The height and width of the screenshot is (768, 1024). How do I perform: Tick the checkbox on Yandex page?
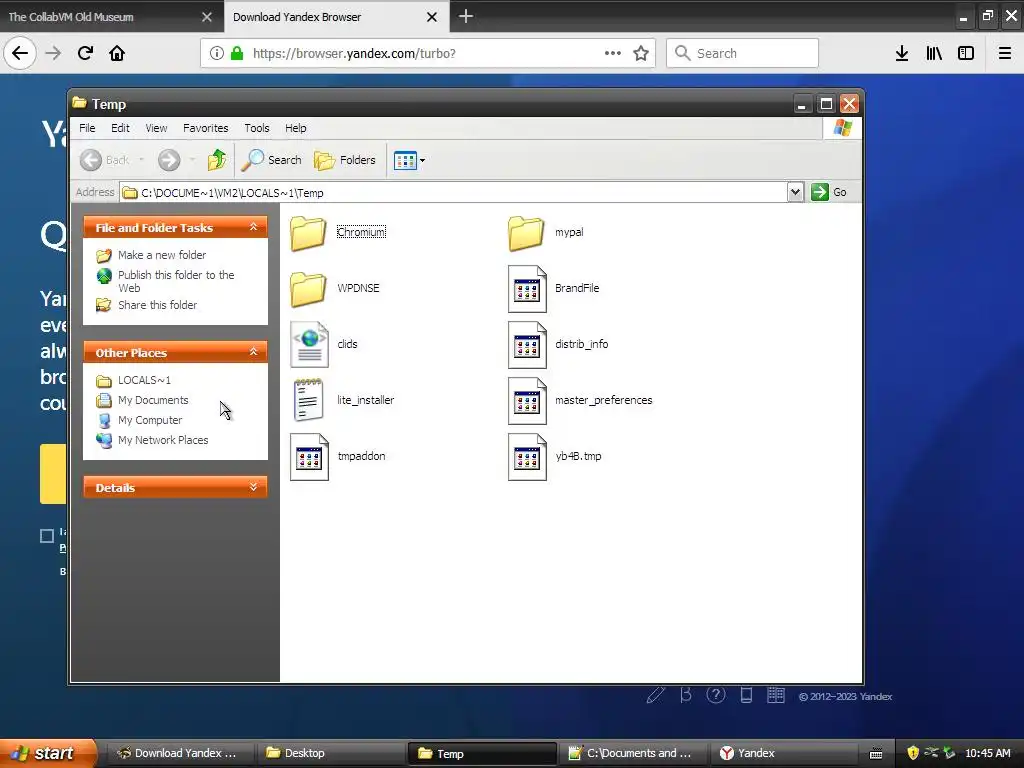click(x=47, y=536)
